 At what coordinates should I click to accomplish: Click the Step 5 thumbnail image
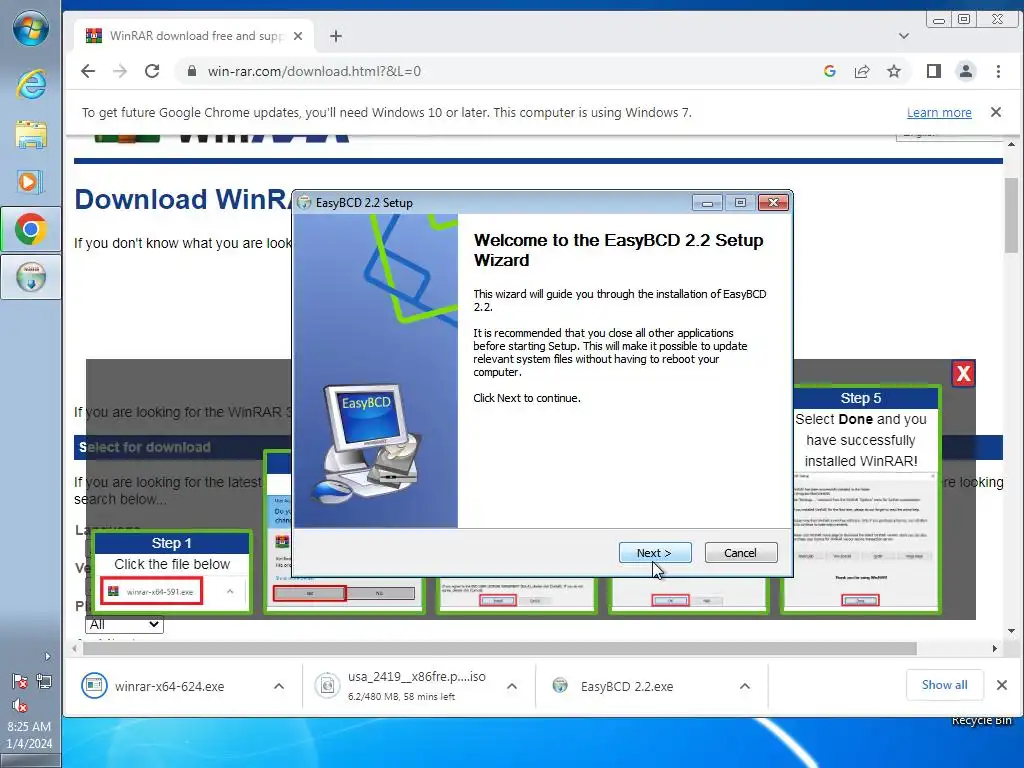(861, 542)
